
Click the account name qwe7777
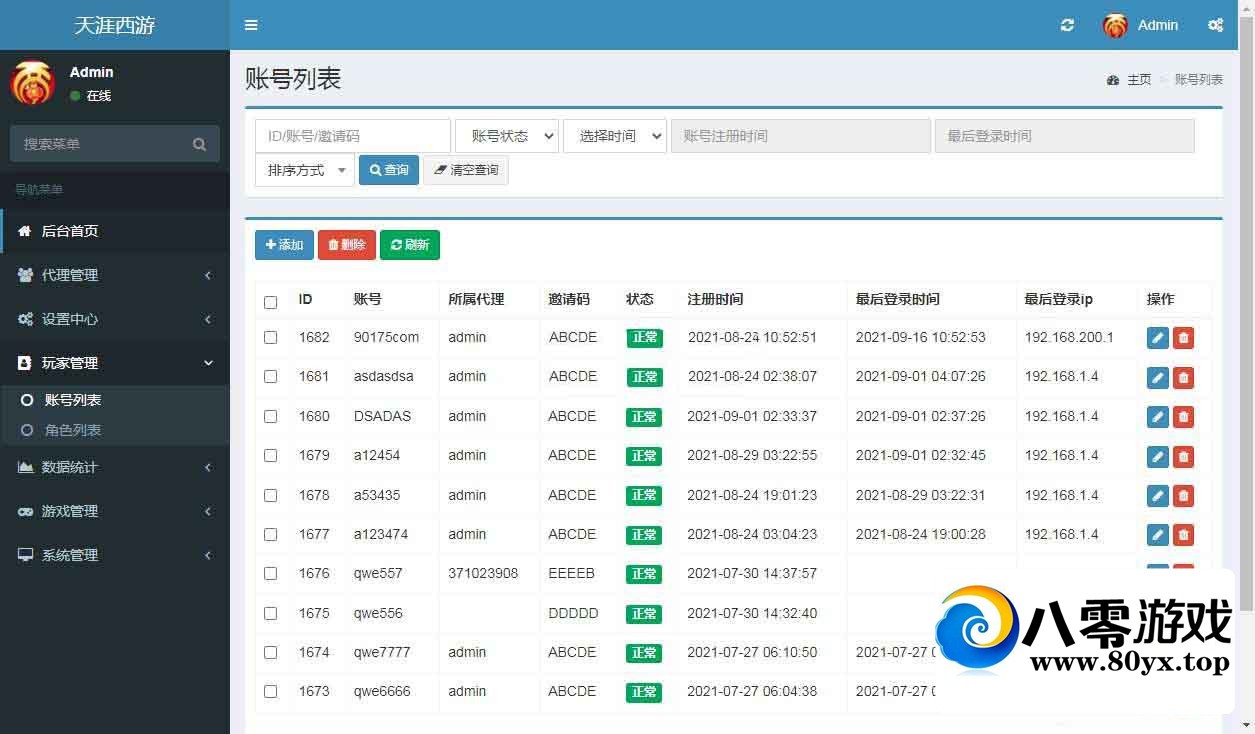(x=382, y=652)
